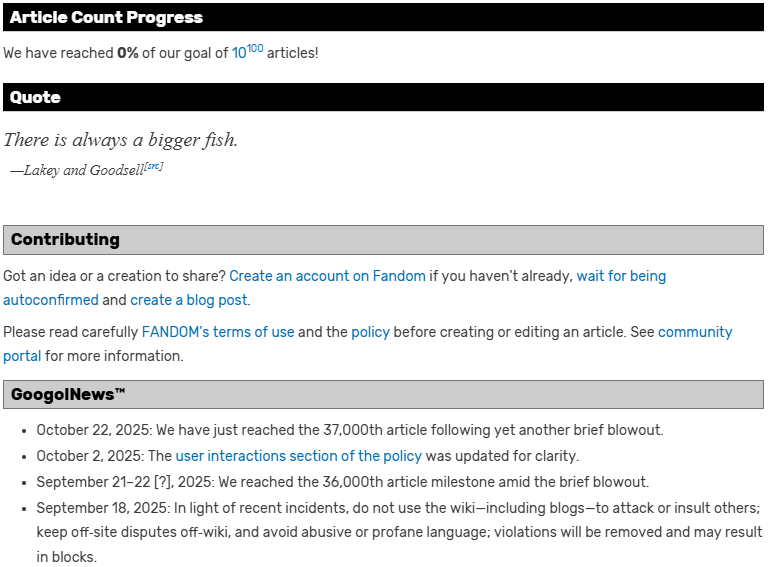This screenshot has width=768, height=567.
Task: Click the Quote section heading
Action: [x=36, y=97]
